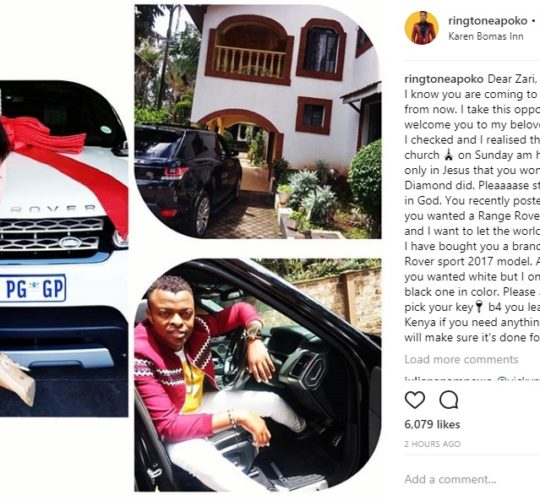This screenshot has width=540, height=501.
Task: Open comments with the speech bubble icon
Action: click(x=449, y=400)
